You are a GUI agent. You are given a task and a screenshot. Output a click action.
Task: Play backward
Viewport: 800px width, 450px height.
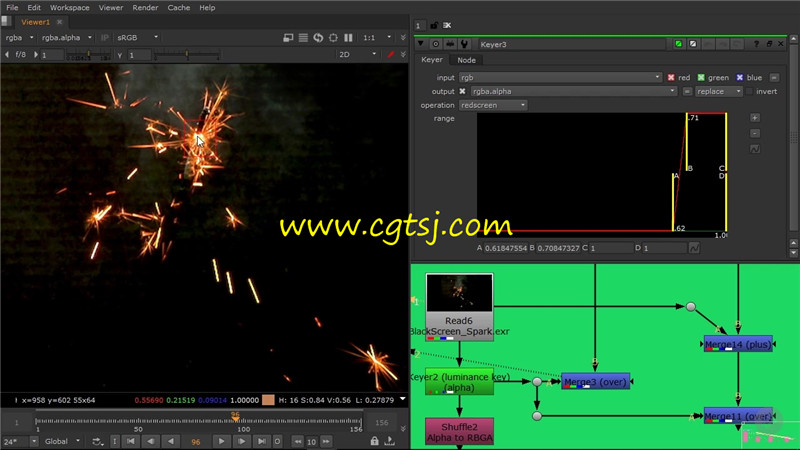tap(171, 441)
